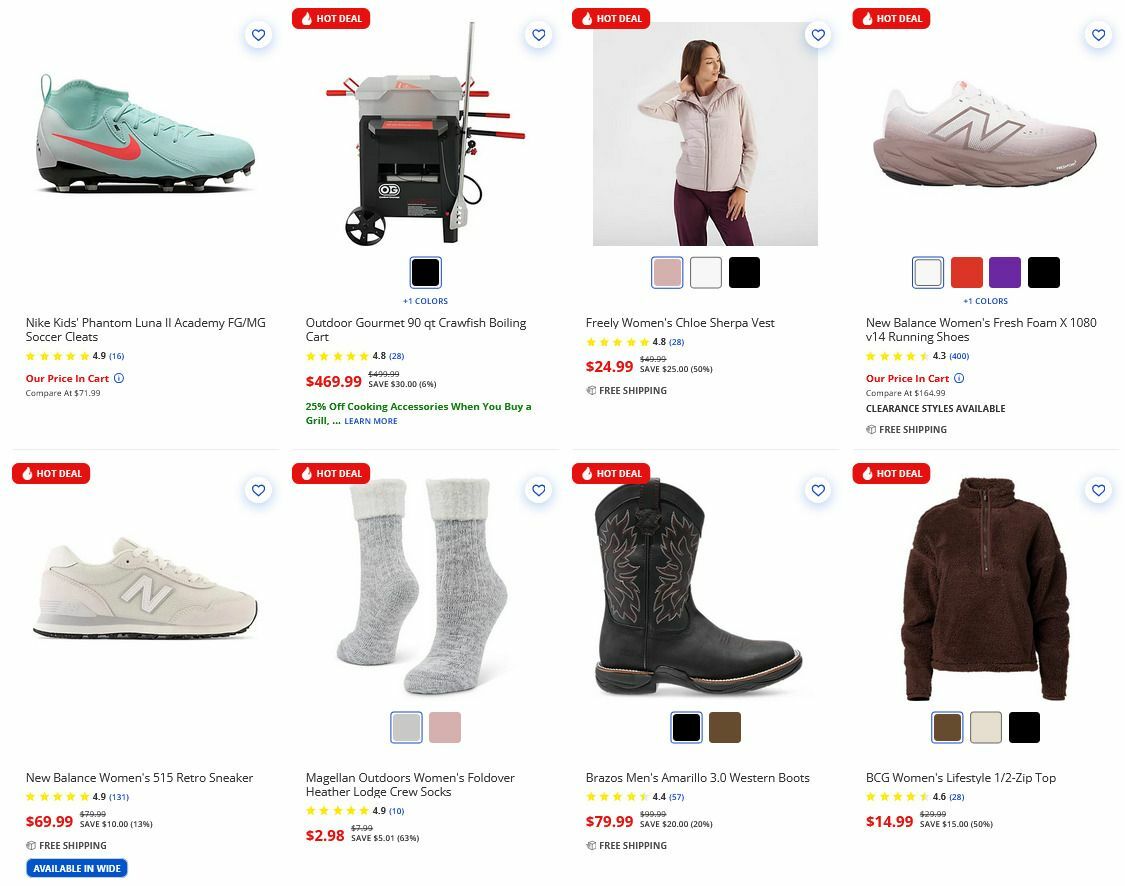Show +1 COLORS for the Crawfish Boiling Cart
Viewport: 1125px width, 886px height.
[x=425, y=300]
